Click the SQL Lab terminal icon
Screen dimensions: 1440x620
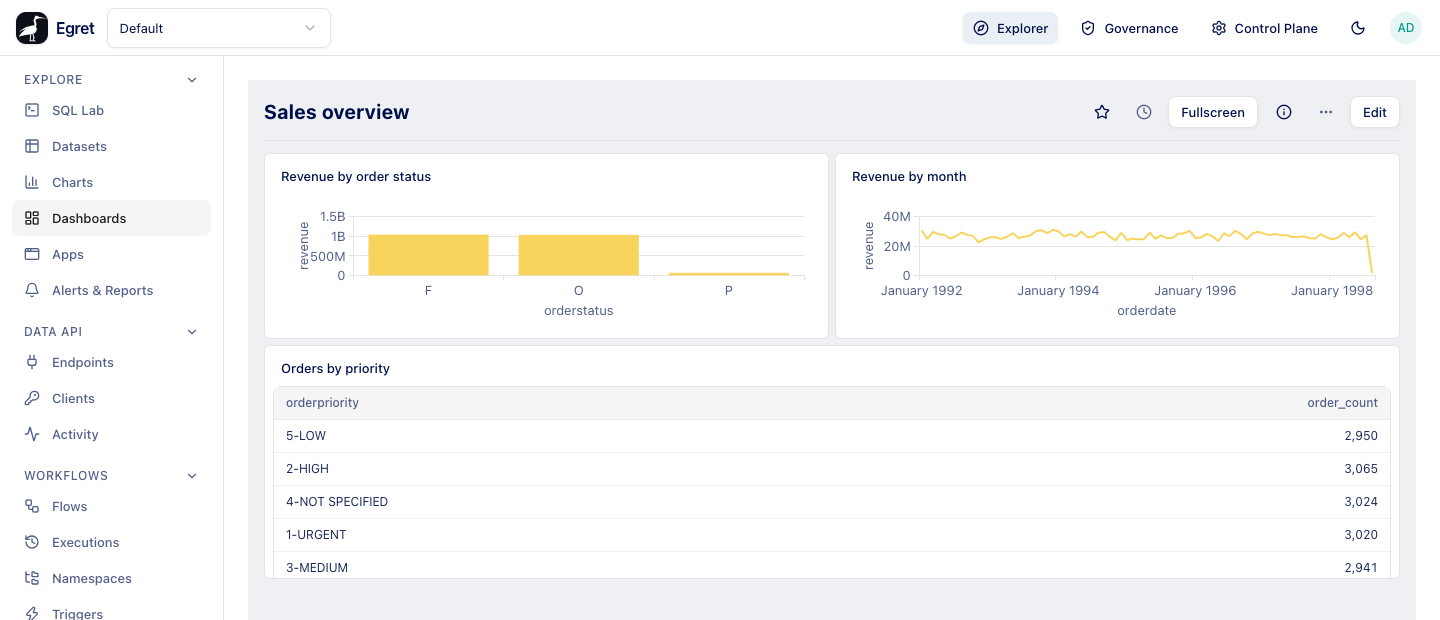coord(32,110)
